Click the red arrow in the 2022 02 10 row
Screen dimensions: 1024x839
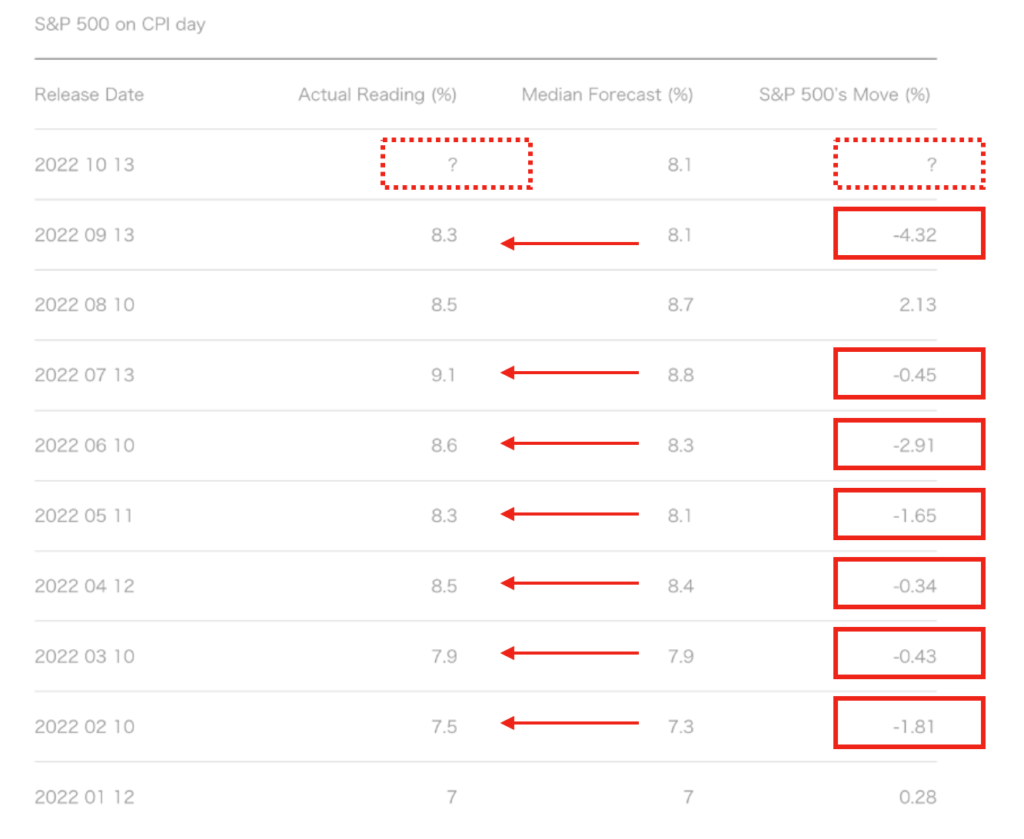pyautogui.click(x=569, y=723)
